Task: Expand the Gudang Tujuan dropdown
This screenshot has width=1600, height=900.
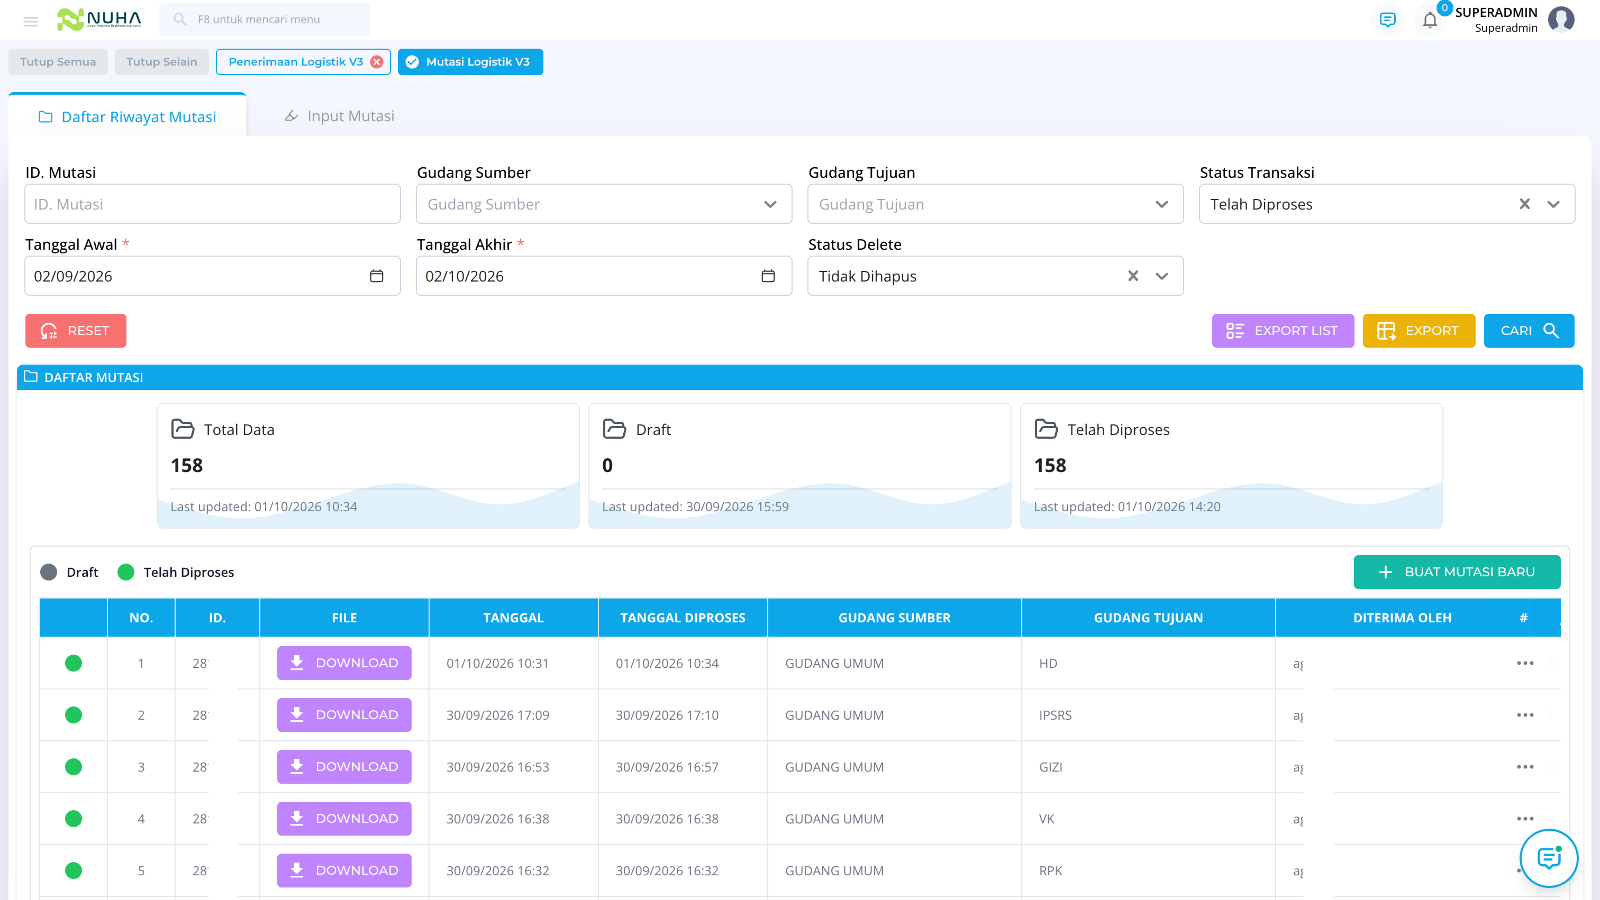Action: coord(1162,204)
